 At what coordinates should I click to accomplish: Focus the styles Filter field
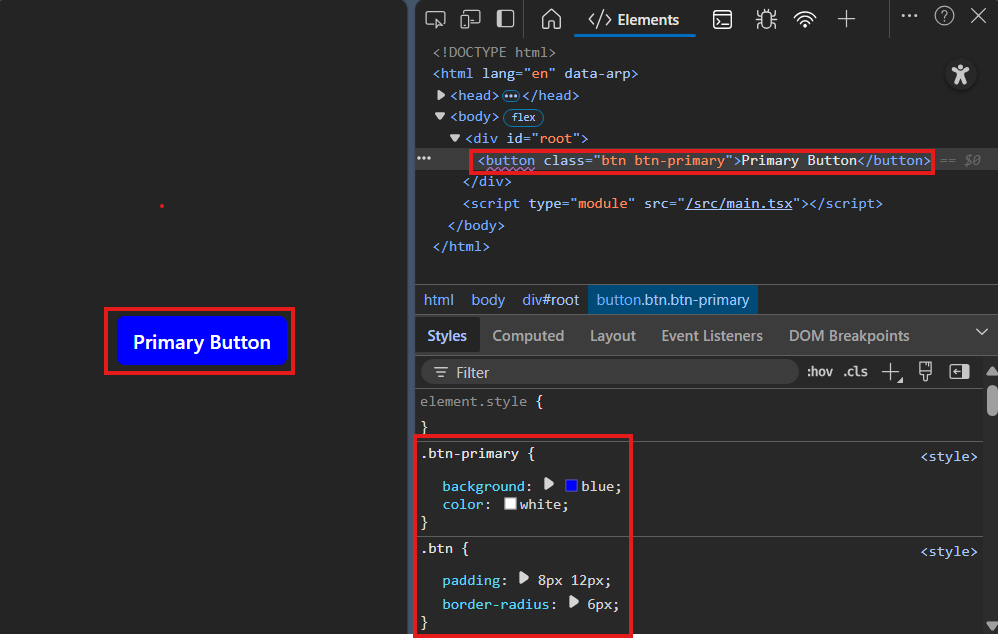[610, 372]
